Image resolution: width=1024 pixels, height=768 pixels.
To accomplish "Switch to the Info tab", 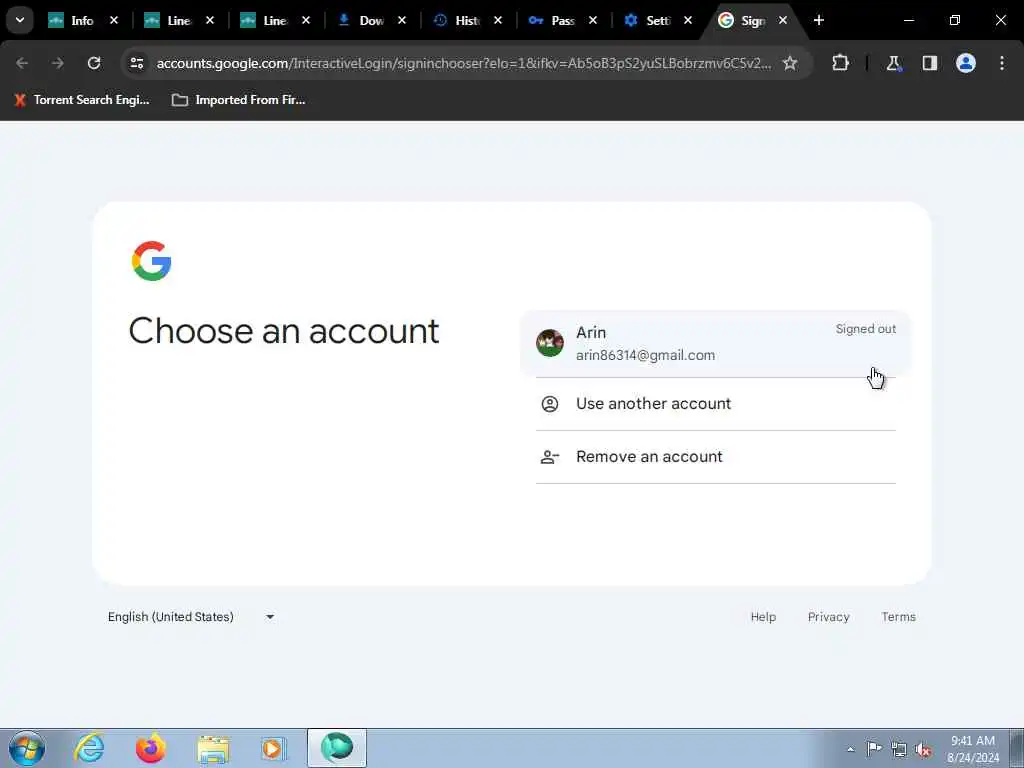I will pyautogui.click(x=72, y=20).
